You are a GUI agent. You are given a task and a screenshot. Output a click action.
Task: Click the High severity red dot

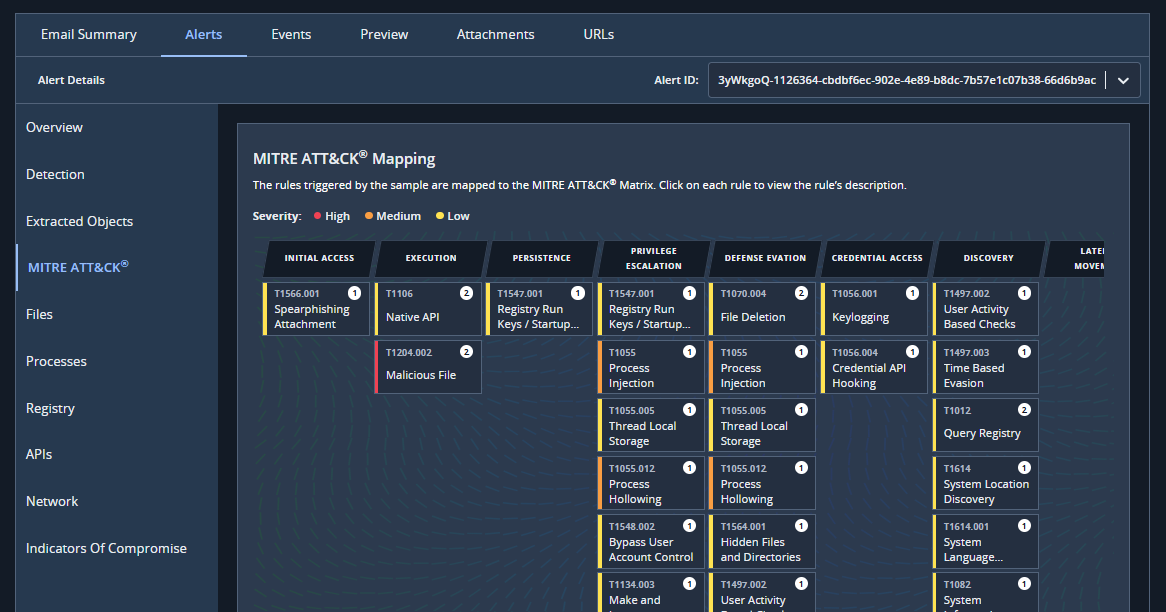click(318, 216)
